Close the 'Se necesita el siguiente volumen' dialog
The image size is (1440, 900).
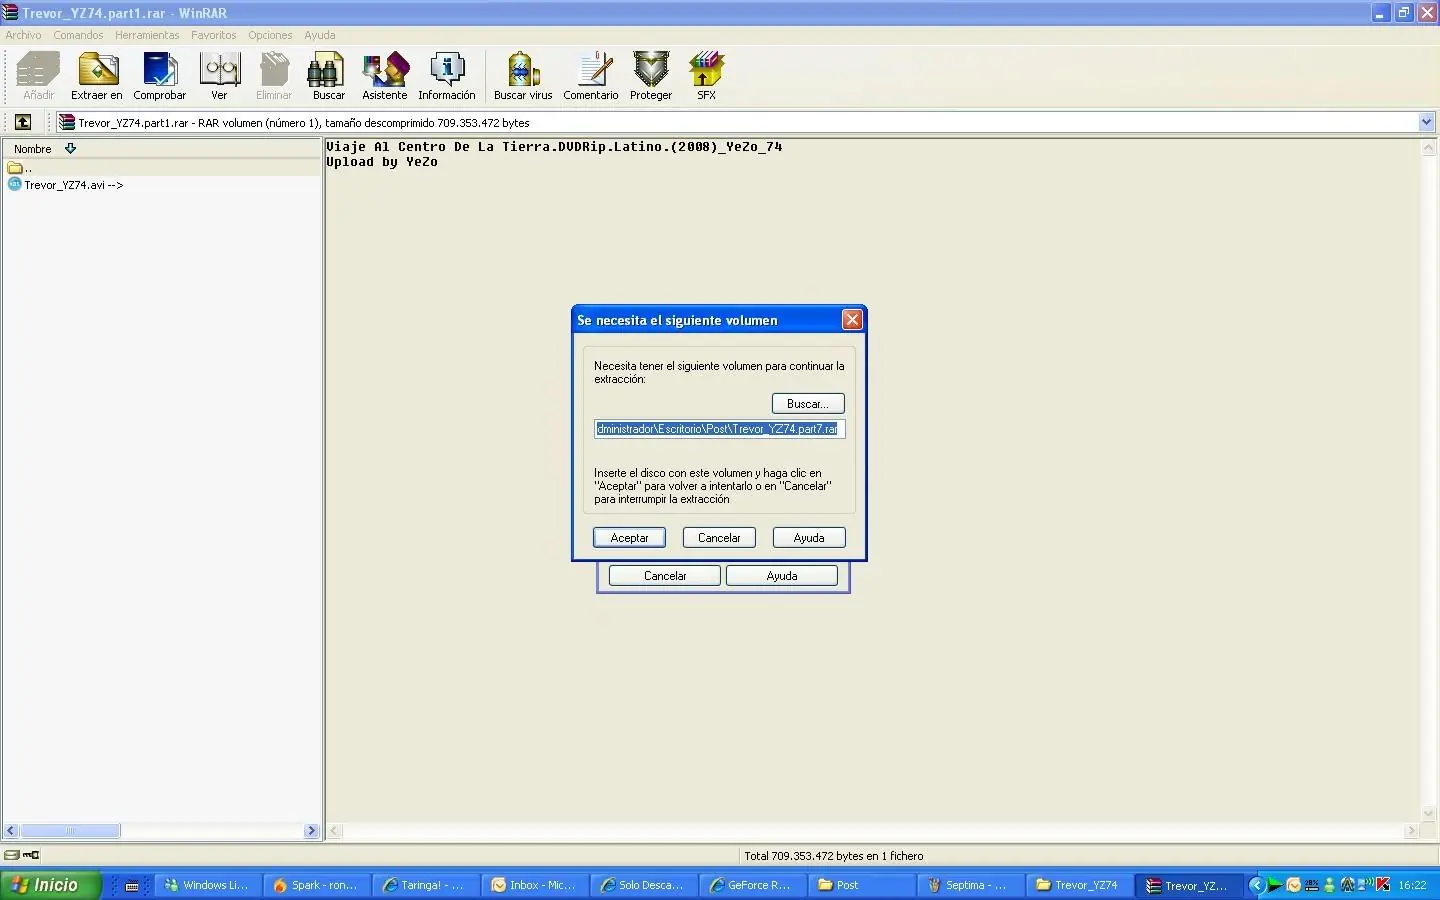852,320
